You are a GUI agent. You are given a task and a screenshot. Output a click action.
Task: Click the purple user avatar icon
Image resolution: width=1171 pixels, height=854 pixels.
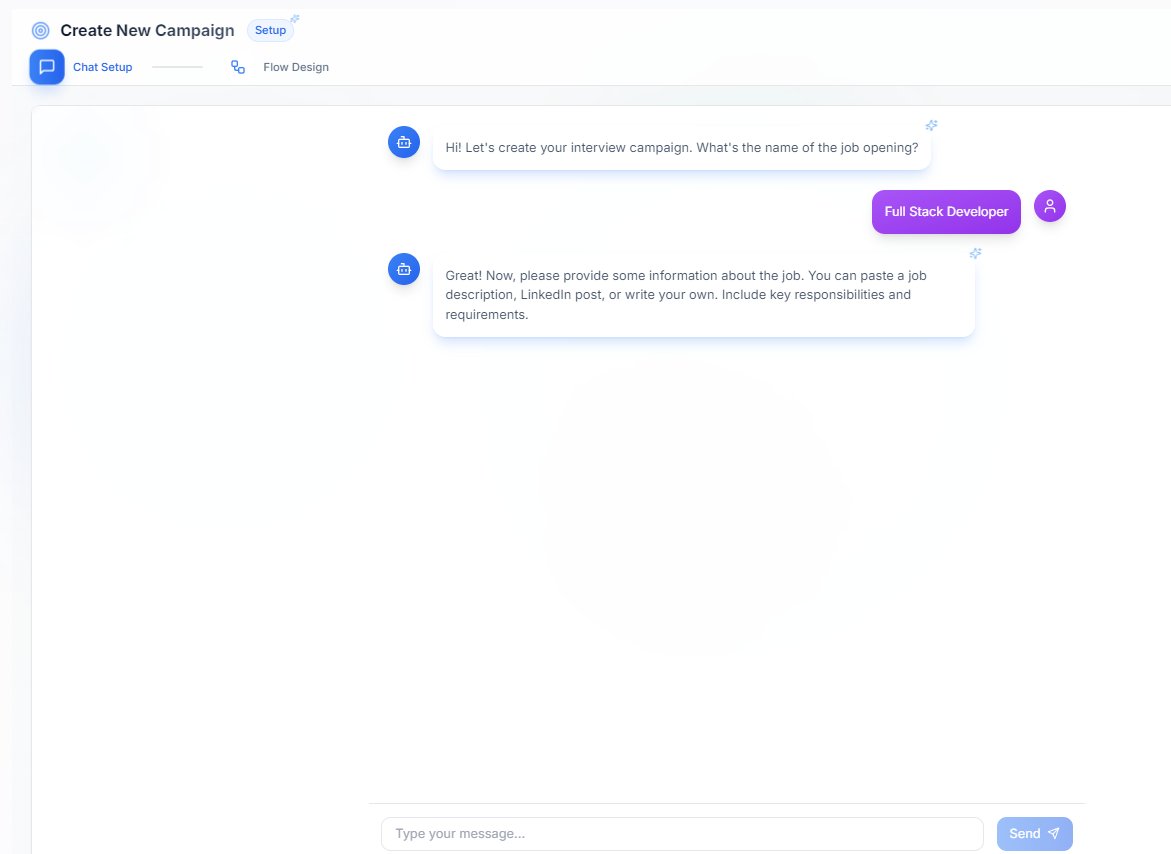point(1049,206)
